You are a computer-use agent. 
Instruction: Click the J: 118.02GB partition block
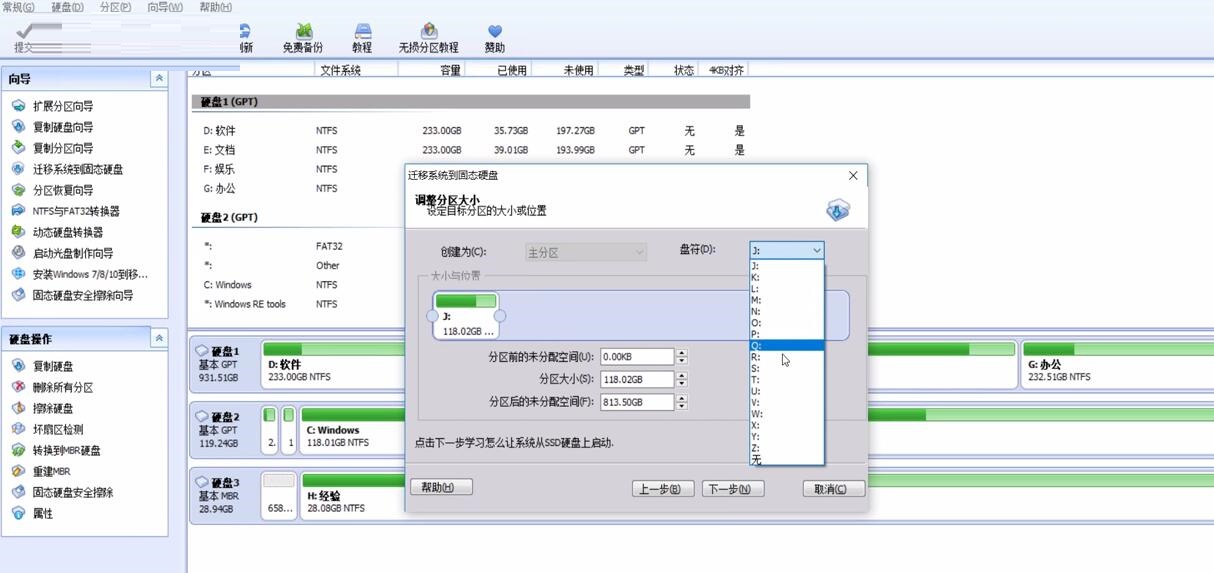466,316
